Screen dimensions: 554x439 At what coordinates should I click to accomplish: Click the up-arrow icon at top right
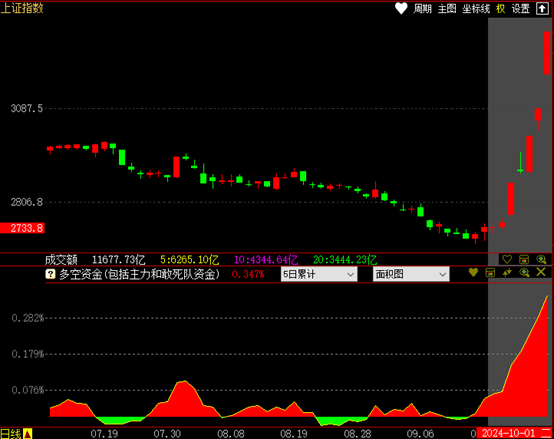(542, 8)
